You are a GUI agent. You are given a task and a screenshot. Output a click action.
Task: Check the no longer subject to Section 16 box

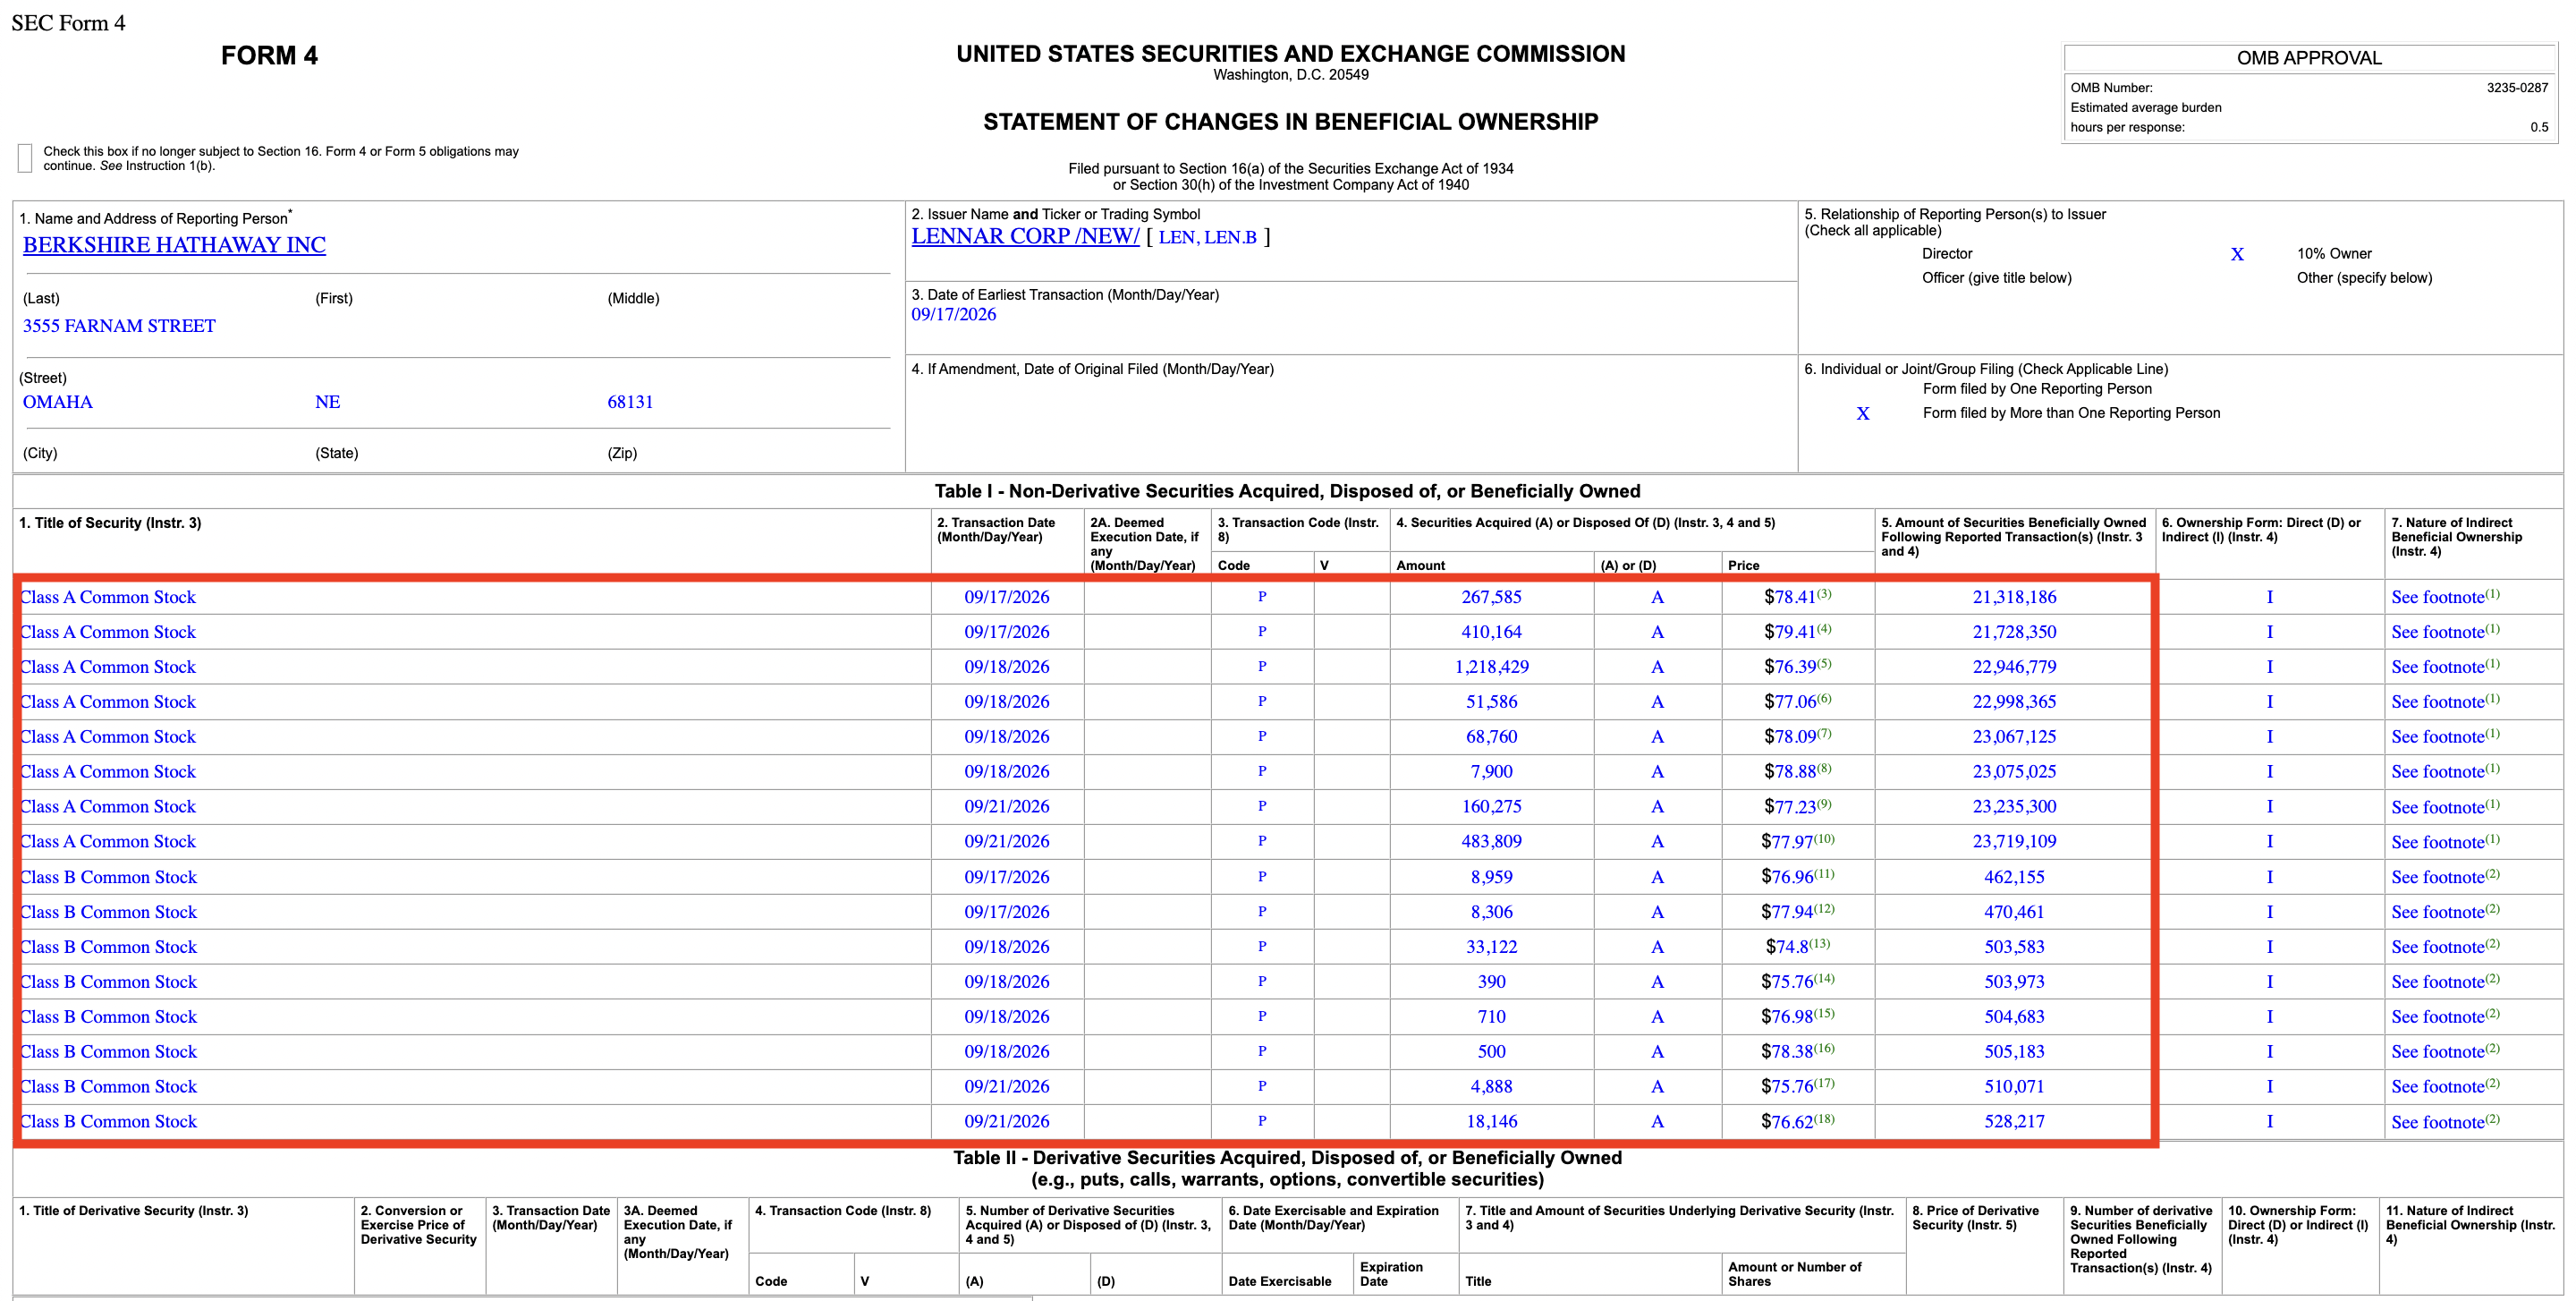(25, 158)
